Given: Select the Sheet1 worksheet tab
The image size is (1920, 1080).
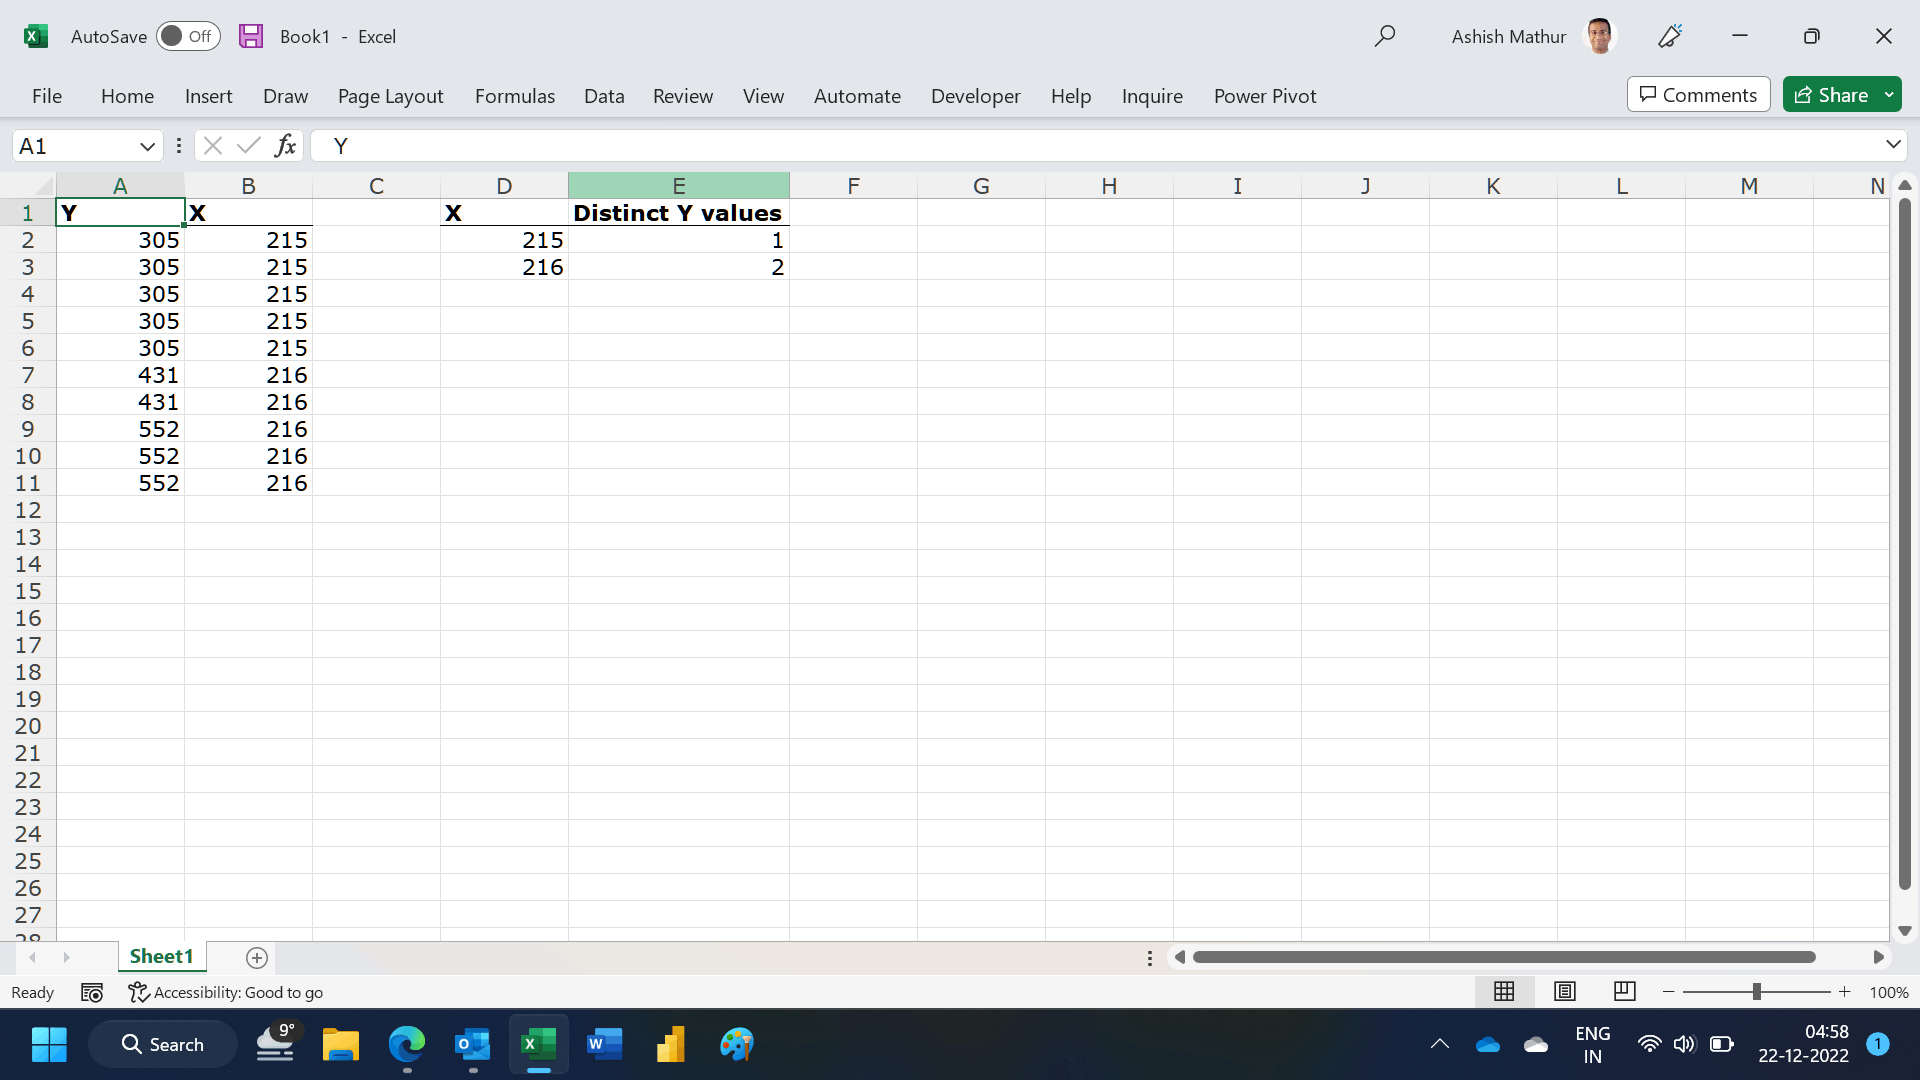Looking at the screenshot, I should point(161,957).
